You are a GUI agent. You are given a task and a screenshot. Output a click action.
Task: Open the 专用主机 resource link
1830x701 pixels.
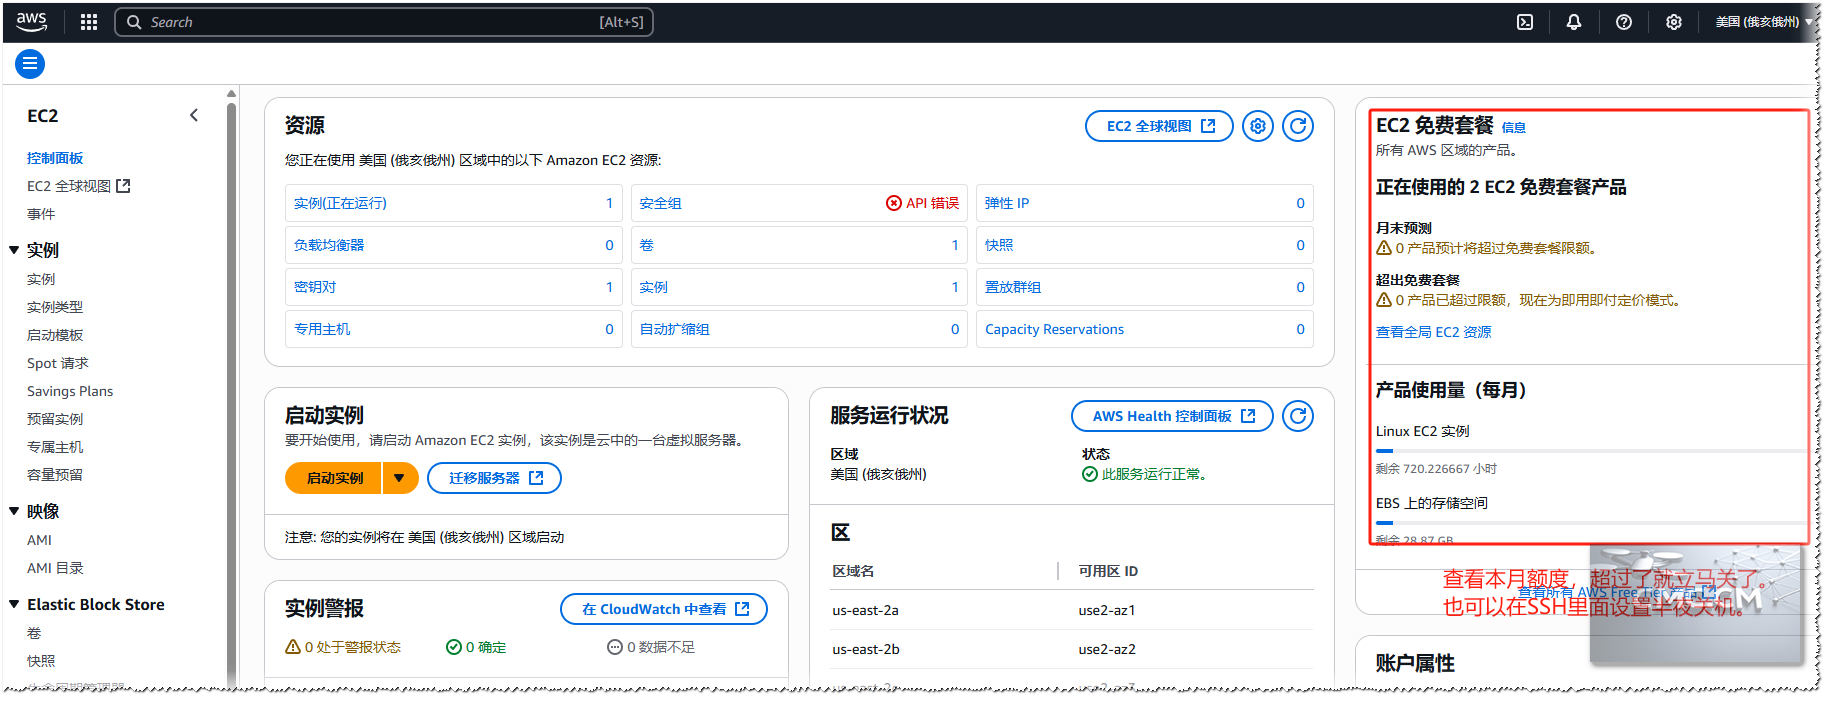click(x=322, y=329)
